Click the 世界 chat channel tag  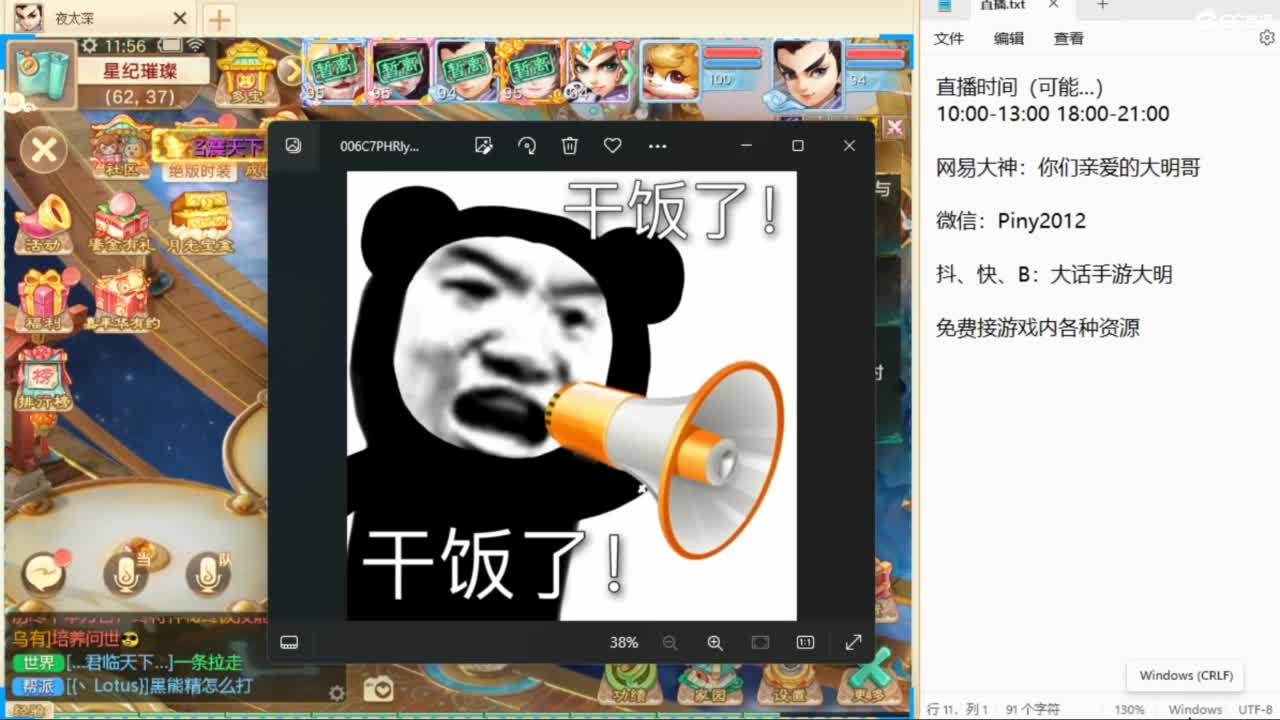click(39, 663)
